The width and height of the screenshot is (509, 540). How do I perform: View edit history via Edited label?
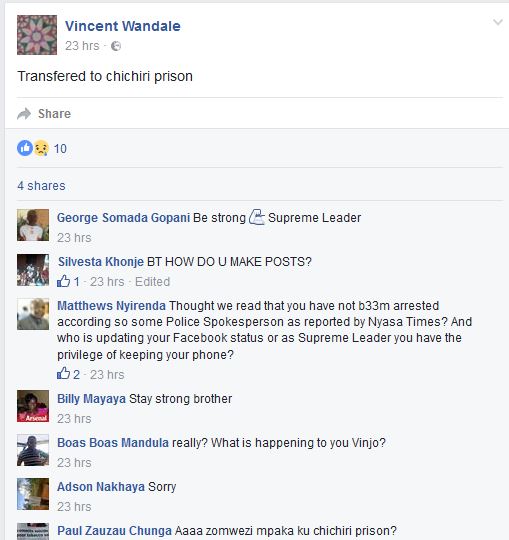click(x=153, y=282)
